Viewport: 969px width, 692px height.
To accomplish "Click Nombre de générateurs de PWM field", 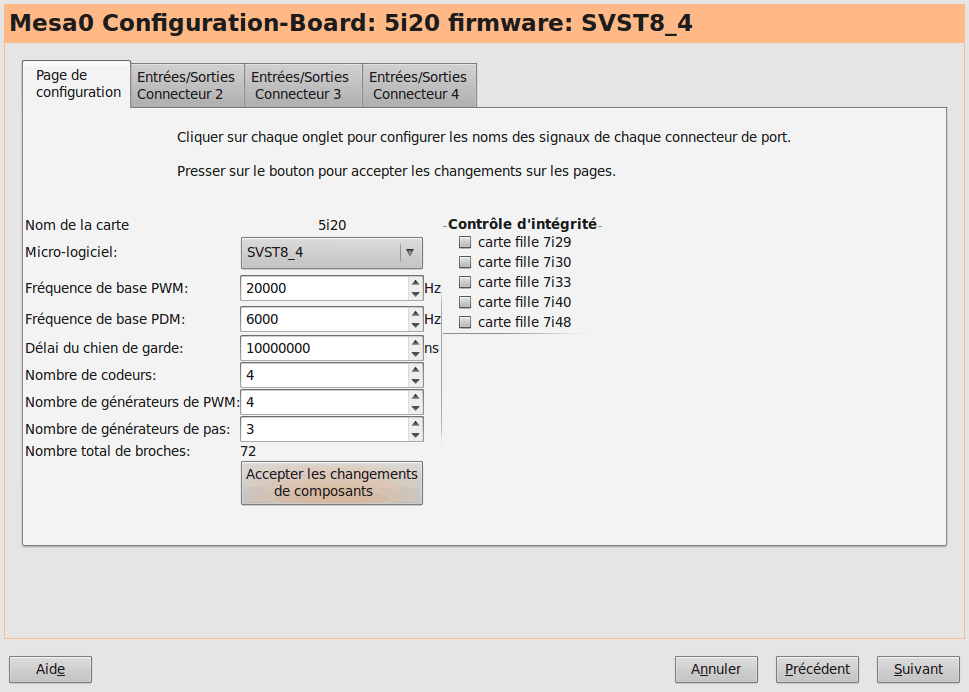I will pyautogui.click(x=324, y=402).
